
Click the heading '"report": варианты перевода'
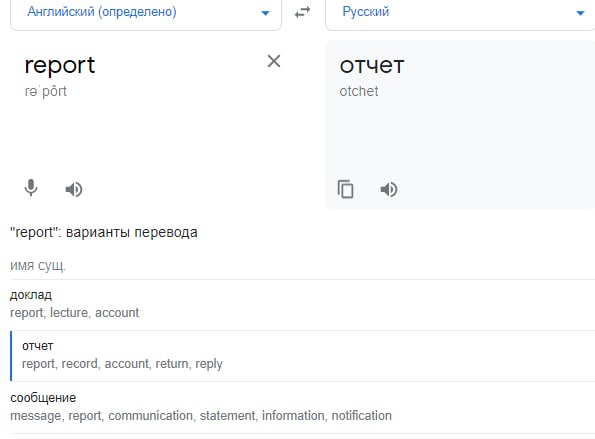tap(104, 232)
